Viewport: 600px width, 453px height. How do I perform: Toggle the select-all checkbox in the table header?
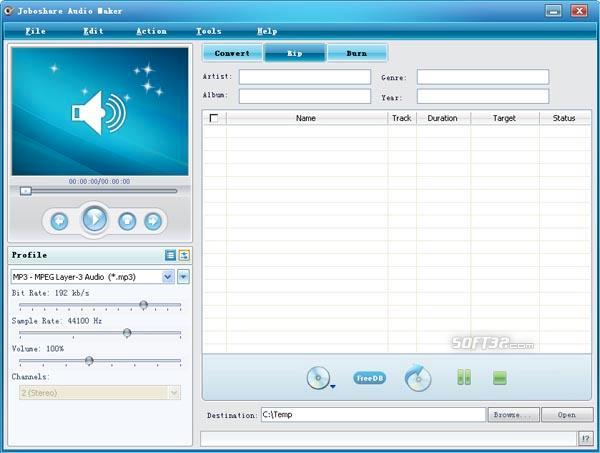(x=214, y=118)
